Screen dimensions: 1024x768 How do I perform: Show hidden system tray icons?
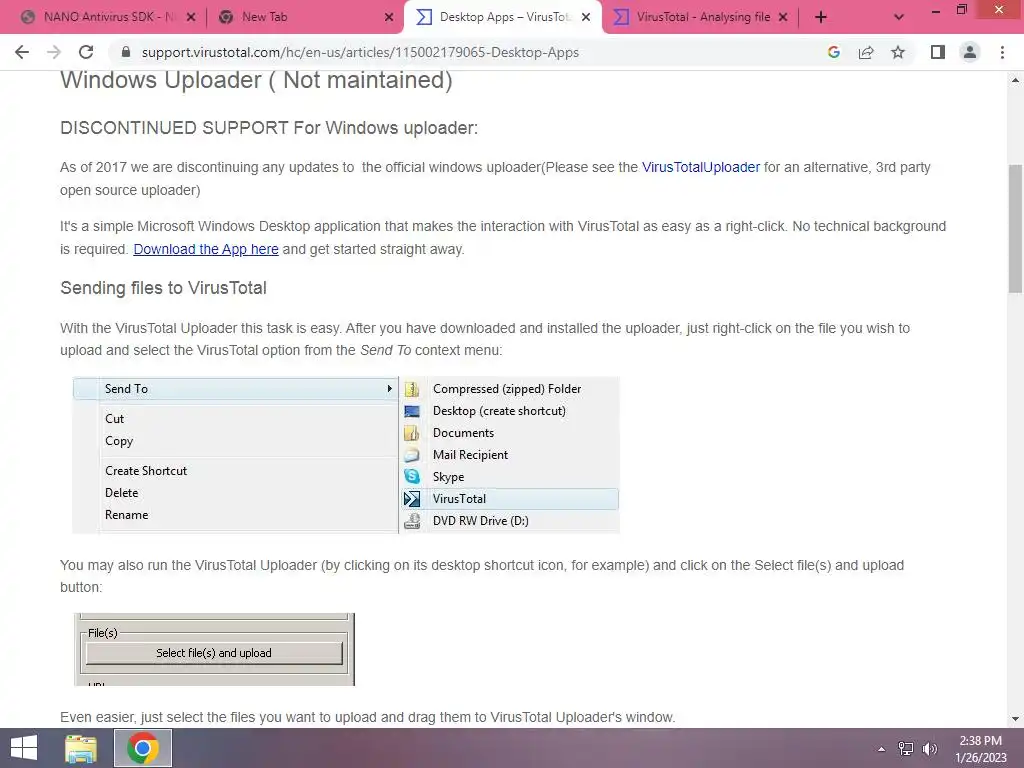tap(881, 748)
